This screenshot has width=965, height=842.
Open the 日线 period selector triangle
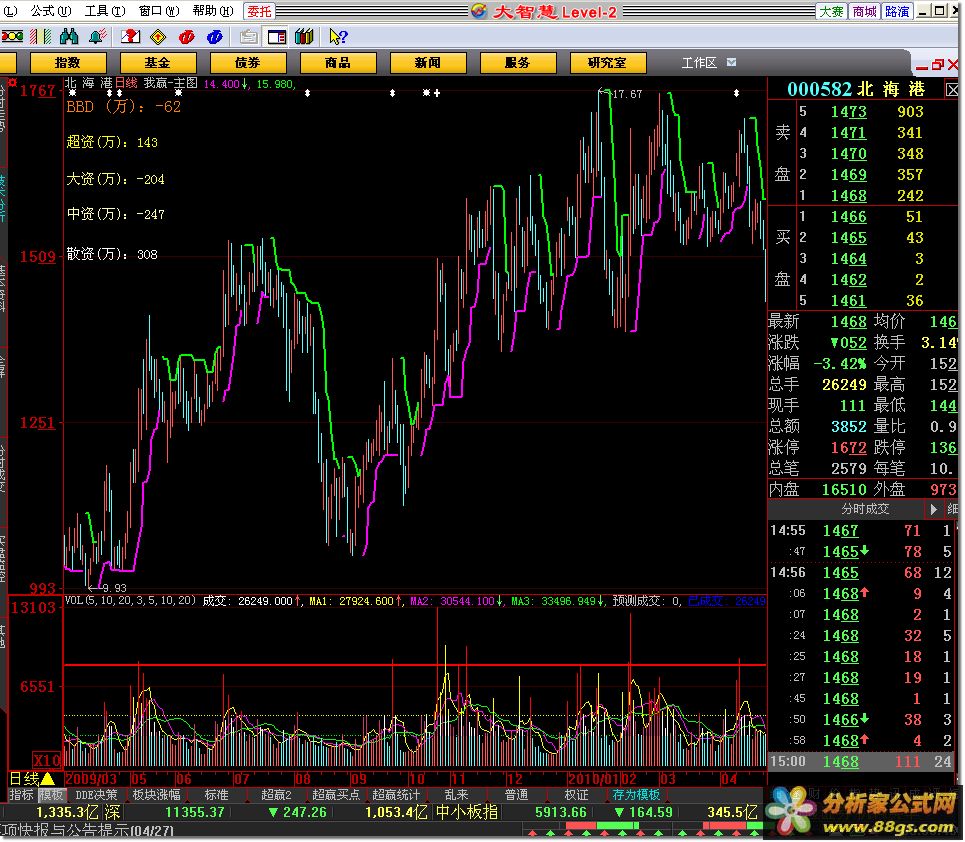[x=47, y=779]
